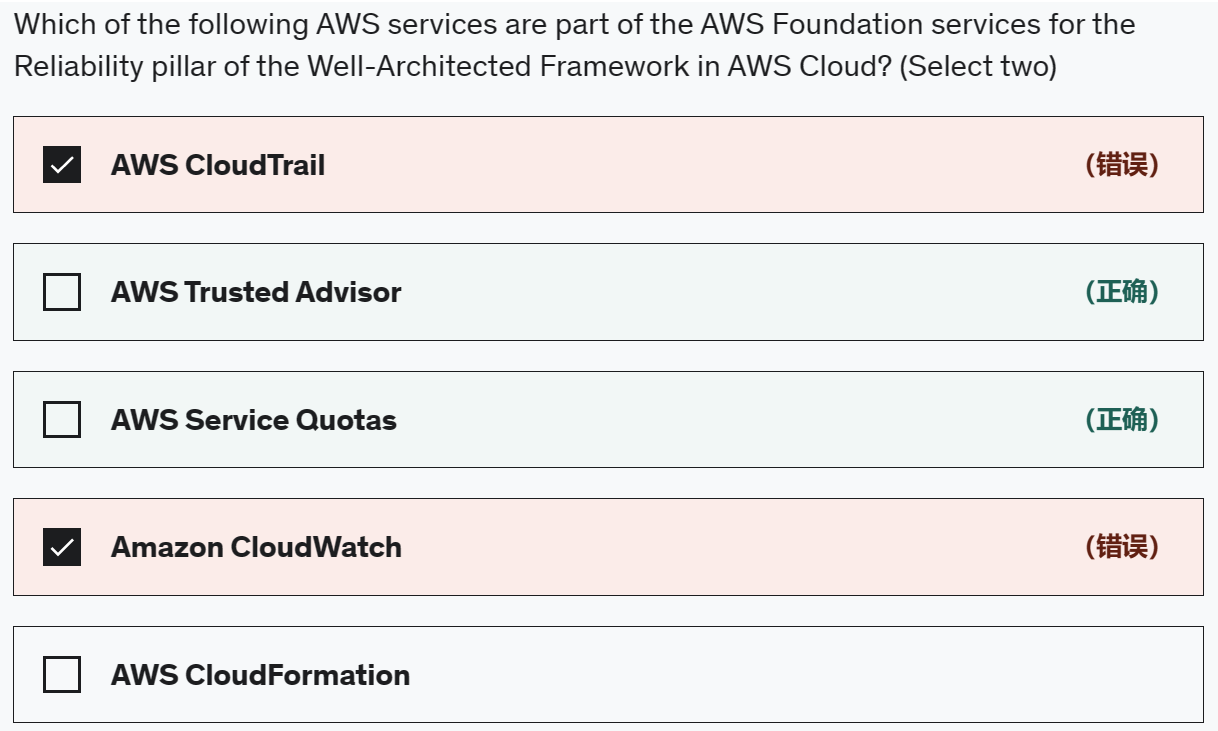Select the AWS Service Quotas label text

point(254,419)
